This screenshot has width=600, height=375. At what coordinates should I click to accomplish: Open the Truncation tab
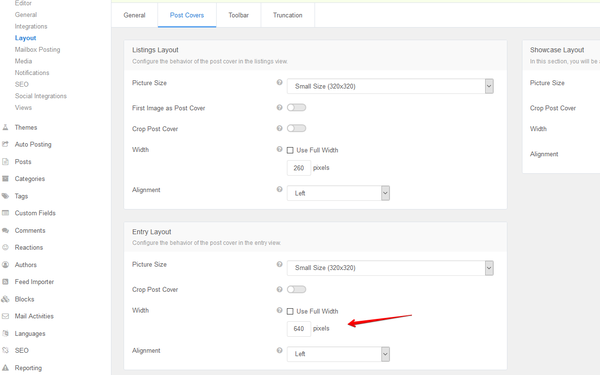pyautogui.click(x=288, y=15)
